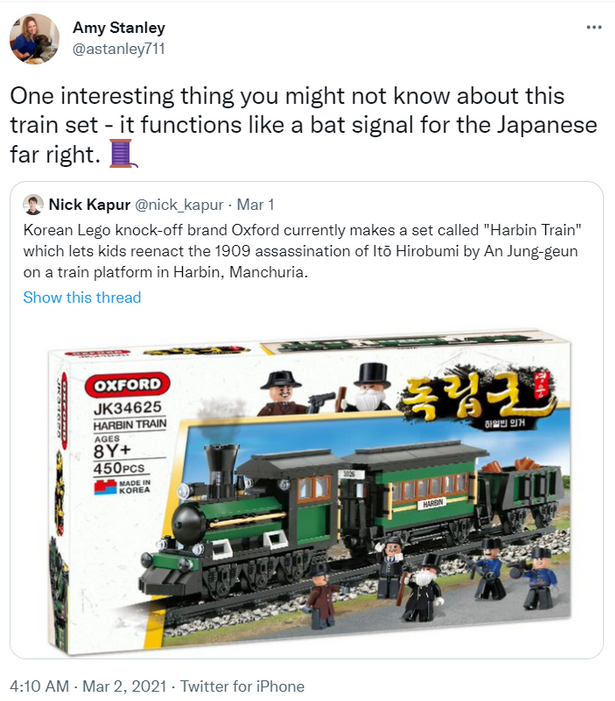
Task: Open the @astanley711 handle
Action: (119, 48)
